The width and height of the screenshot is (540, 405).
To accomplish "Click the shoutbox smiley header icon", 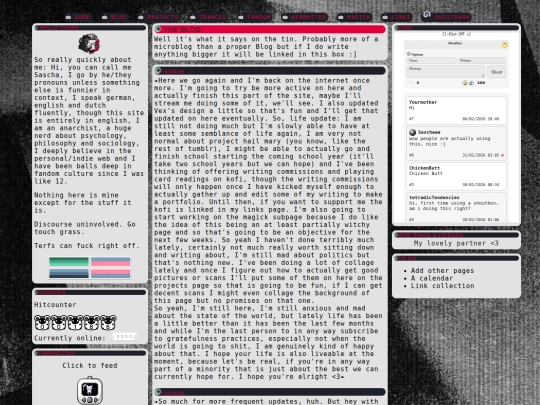I will pos(504,45).
